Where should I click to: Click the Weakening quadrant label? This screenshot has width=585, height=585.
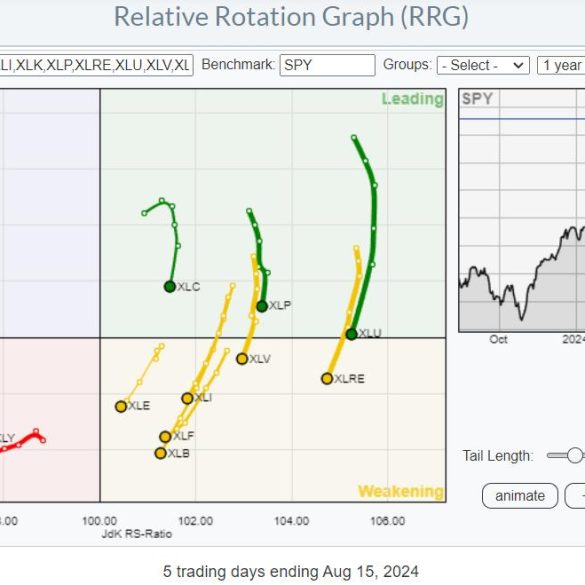(x=401, y=491)
